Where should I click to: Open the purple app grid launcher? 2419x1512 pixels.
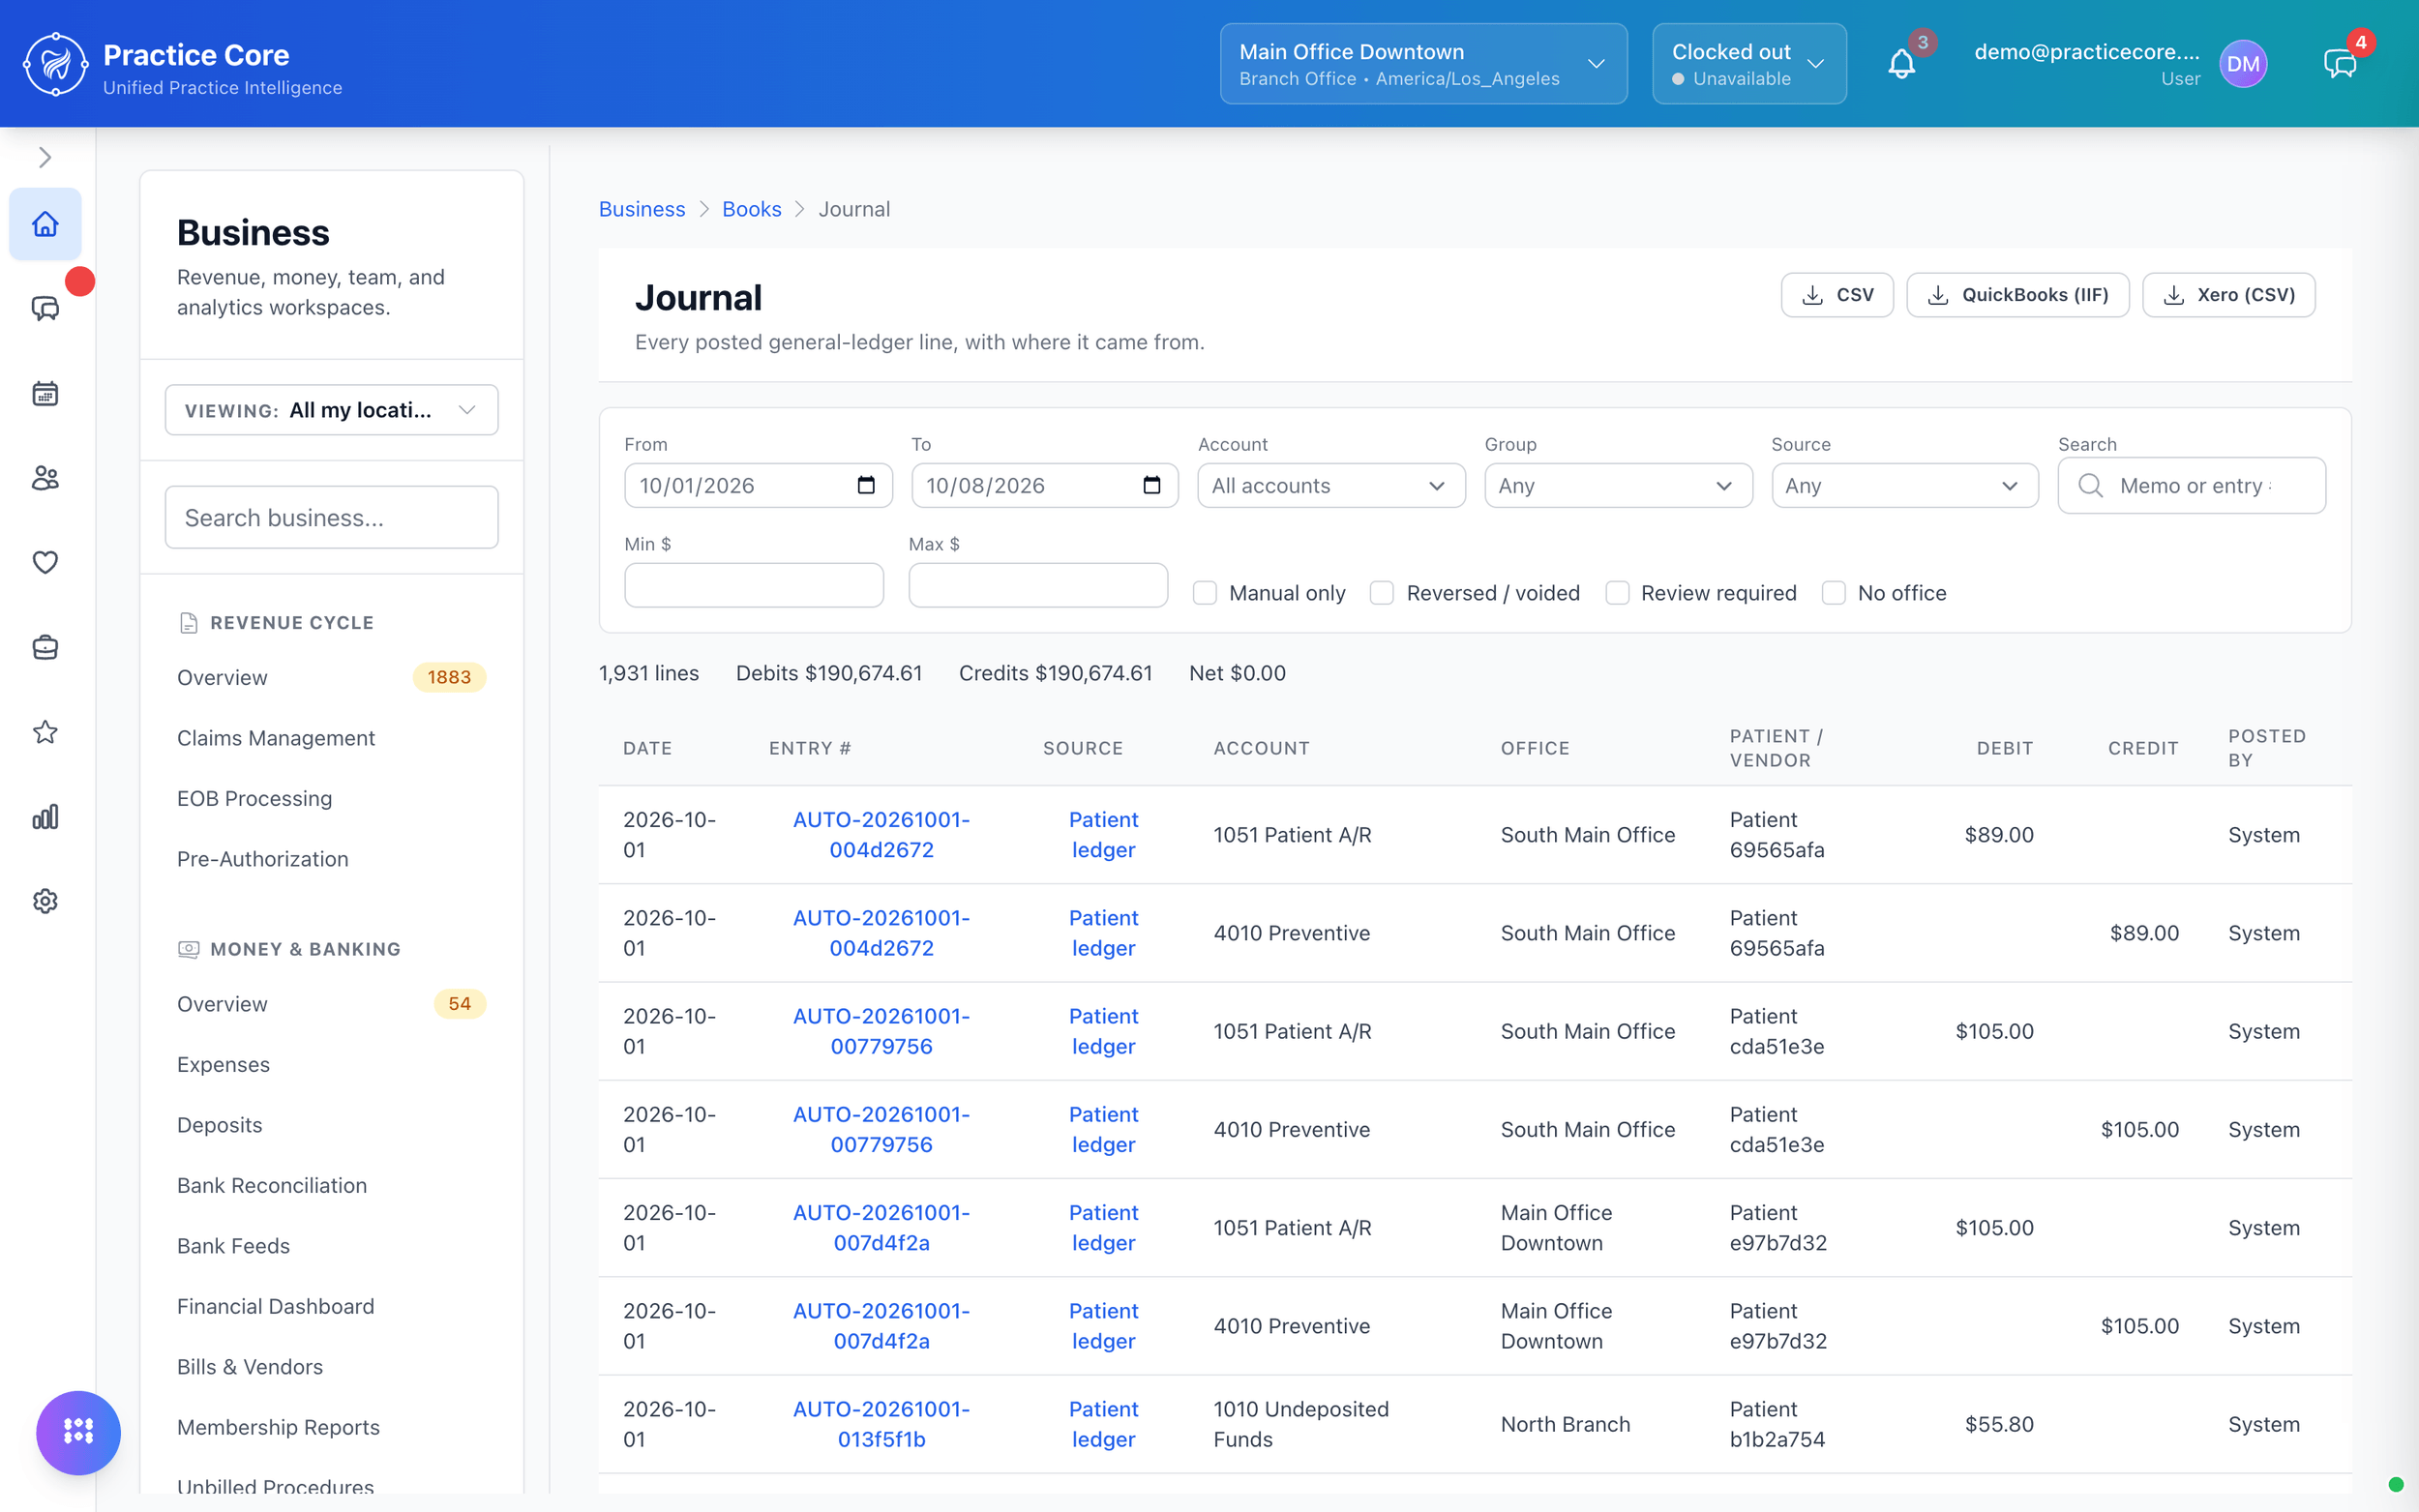click(x=78, y=1432)
